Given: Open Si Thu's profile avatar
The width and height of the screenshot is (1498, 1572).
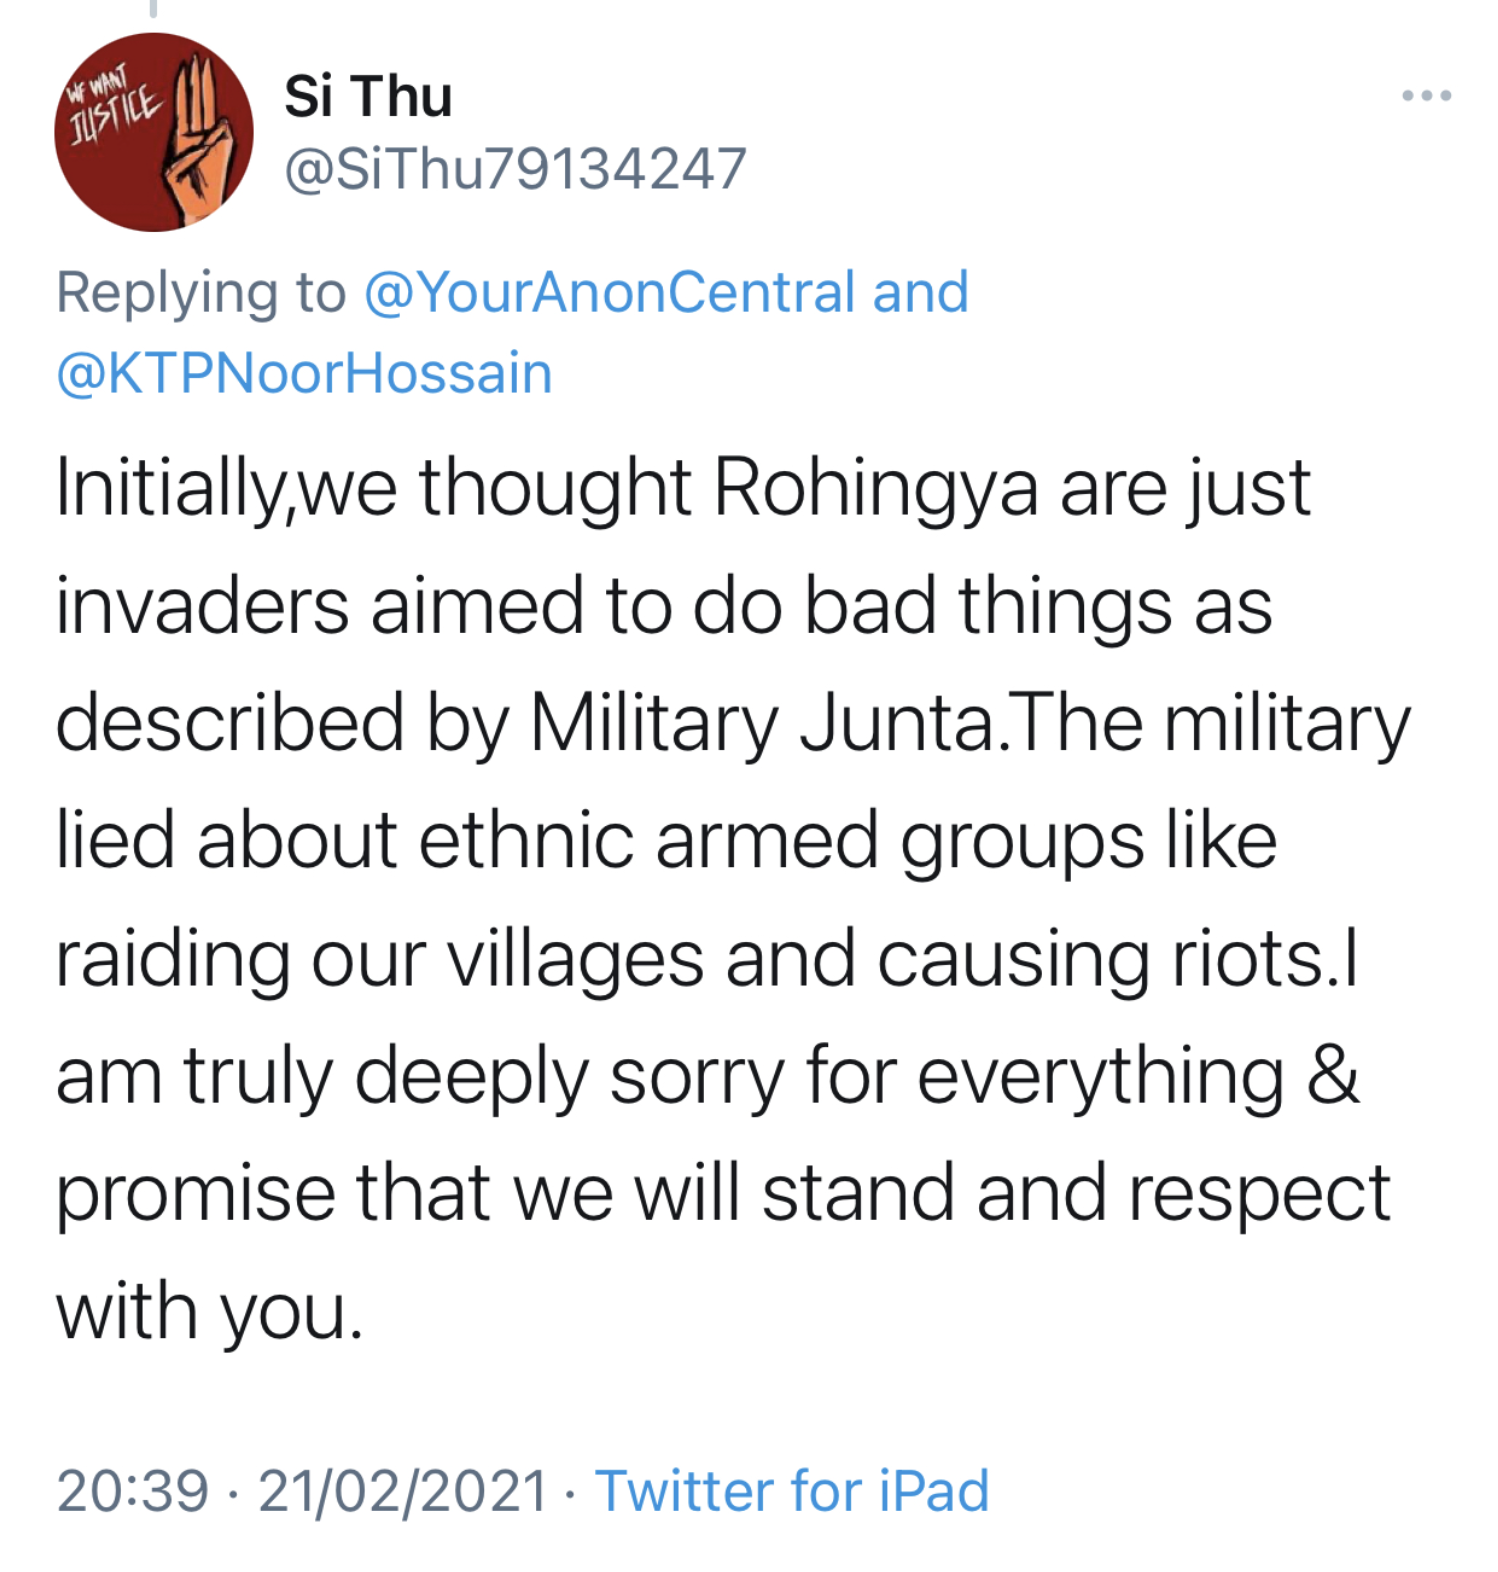Looking at the screenshot, I should point(153,132).
